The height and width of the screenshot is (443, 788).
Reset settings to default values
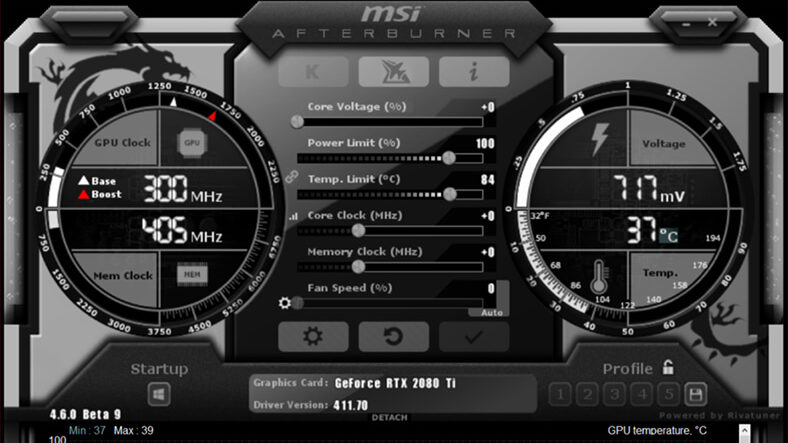[x=393, y=336]
